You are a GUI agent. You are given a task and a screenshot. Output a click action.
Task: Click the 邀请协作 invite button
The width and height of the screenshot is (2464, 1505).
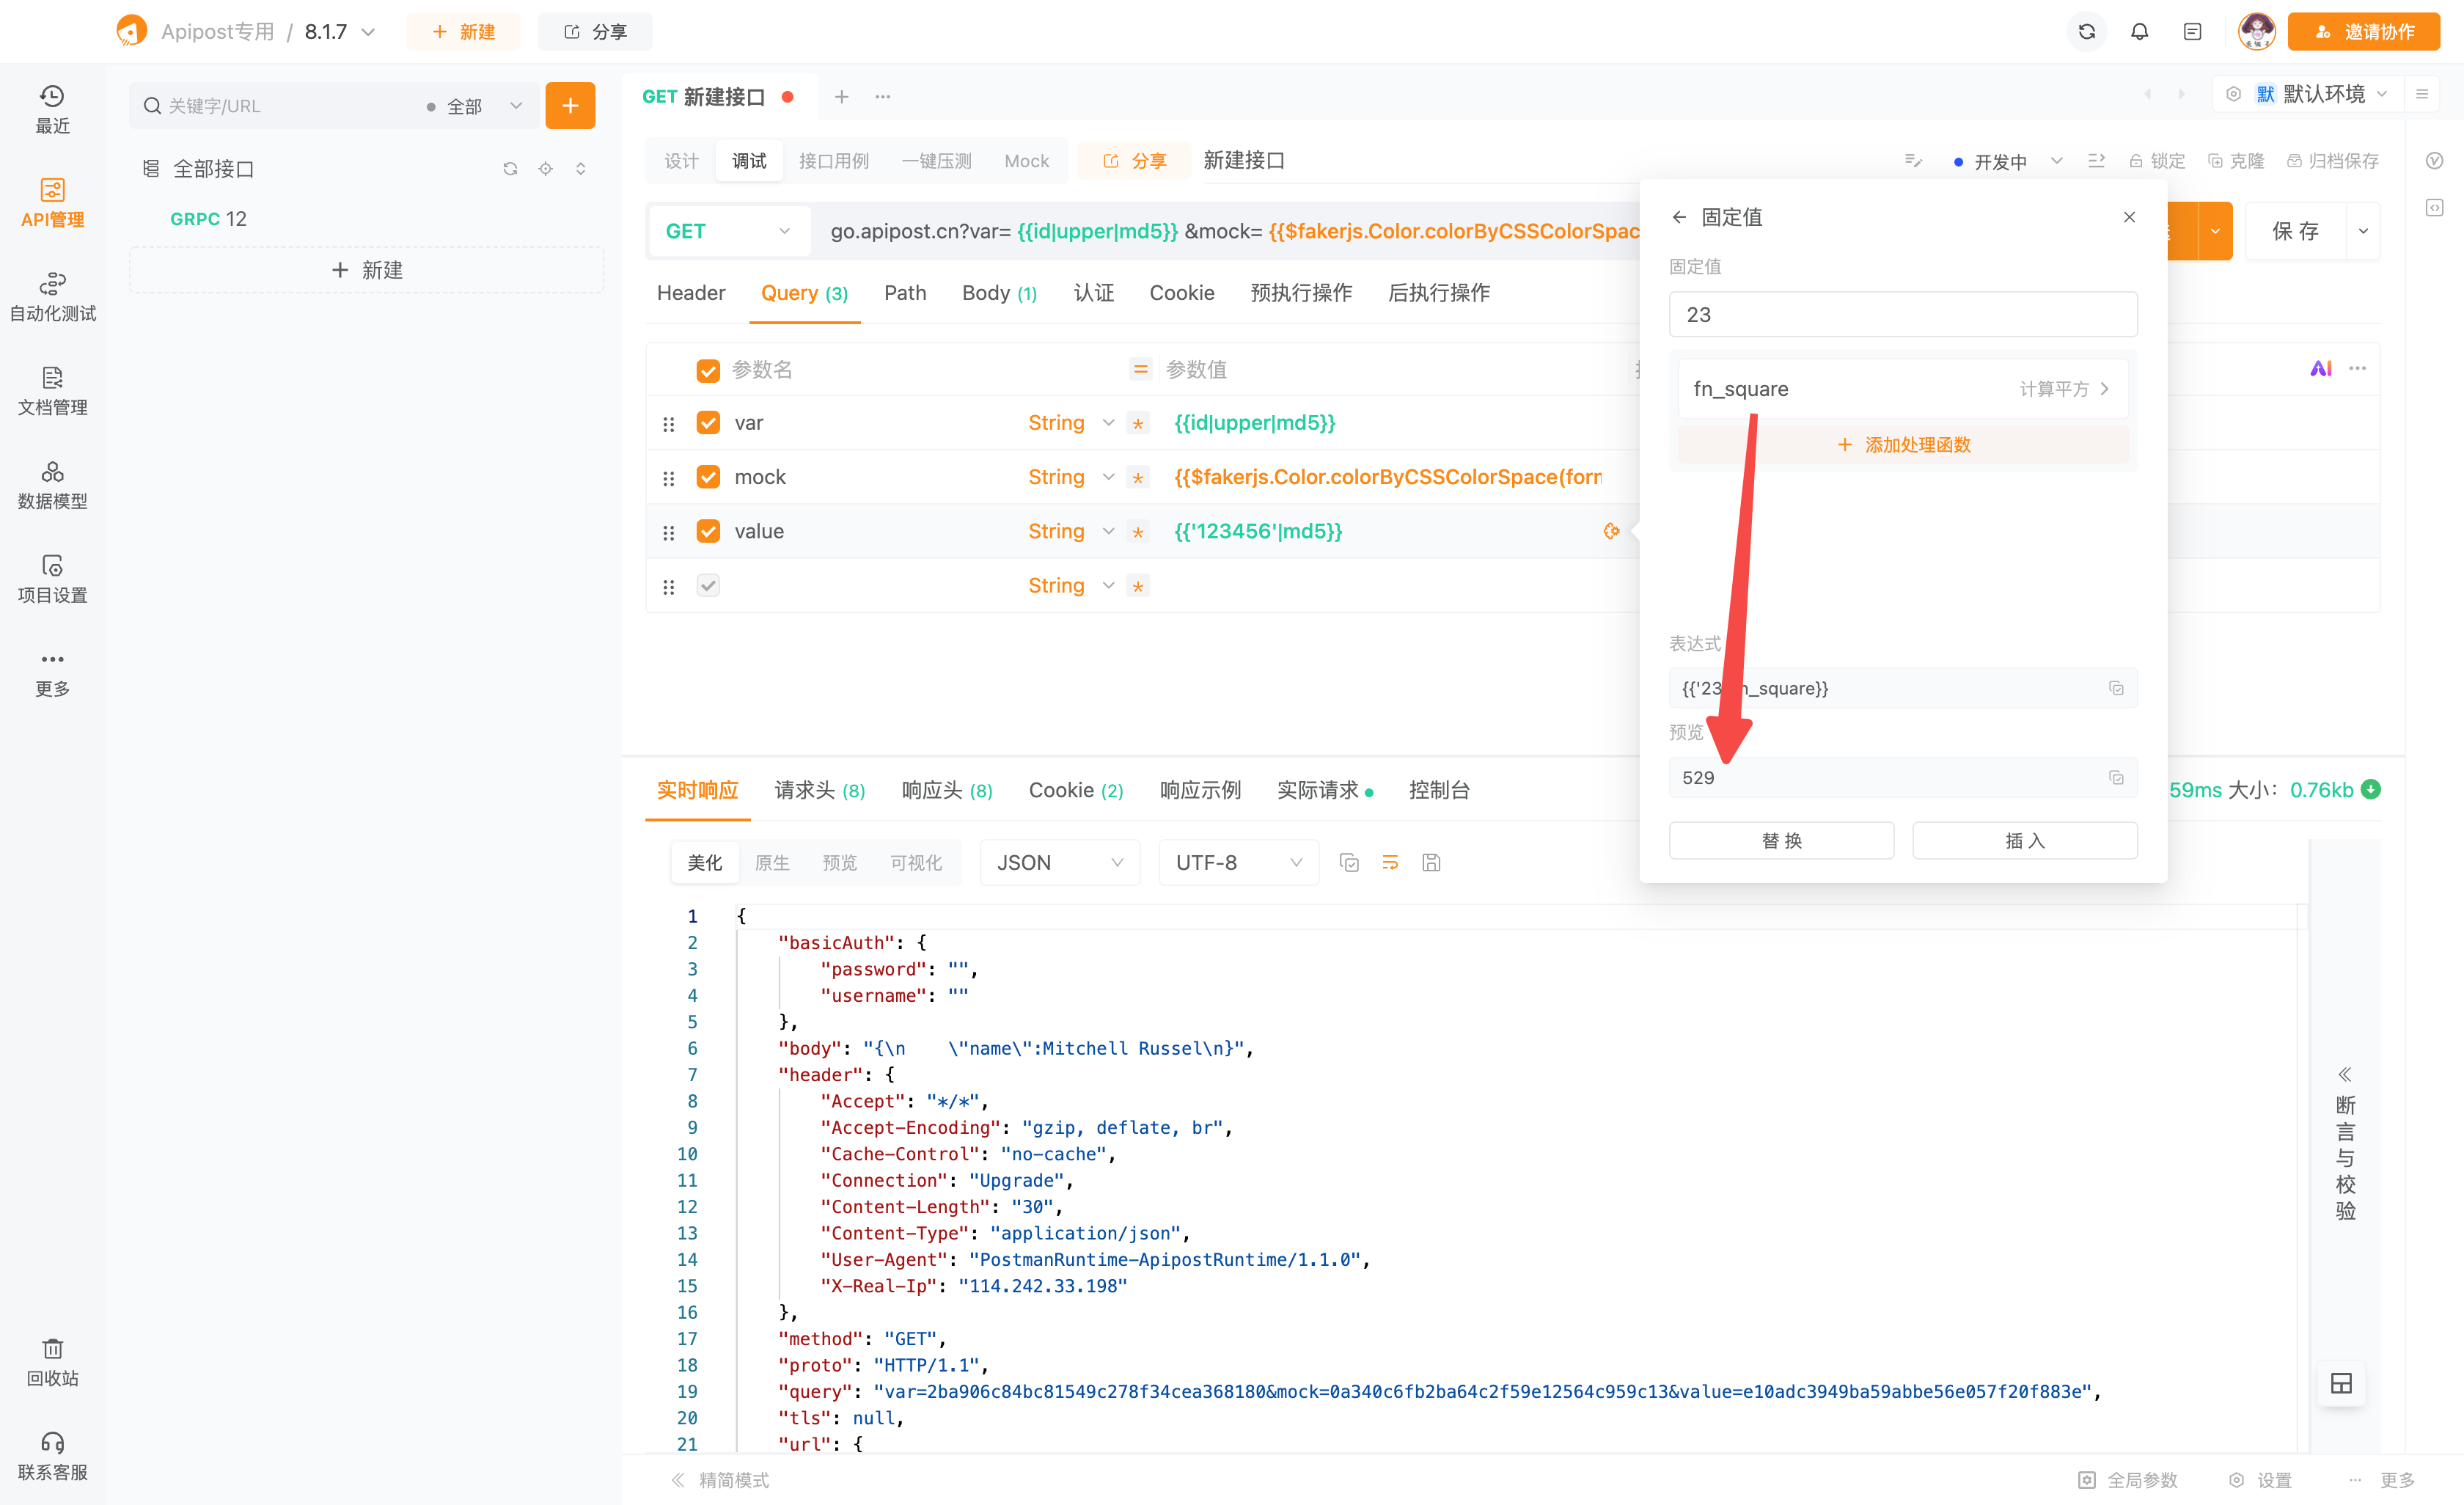[x=2364, y=32]
